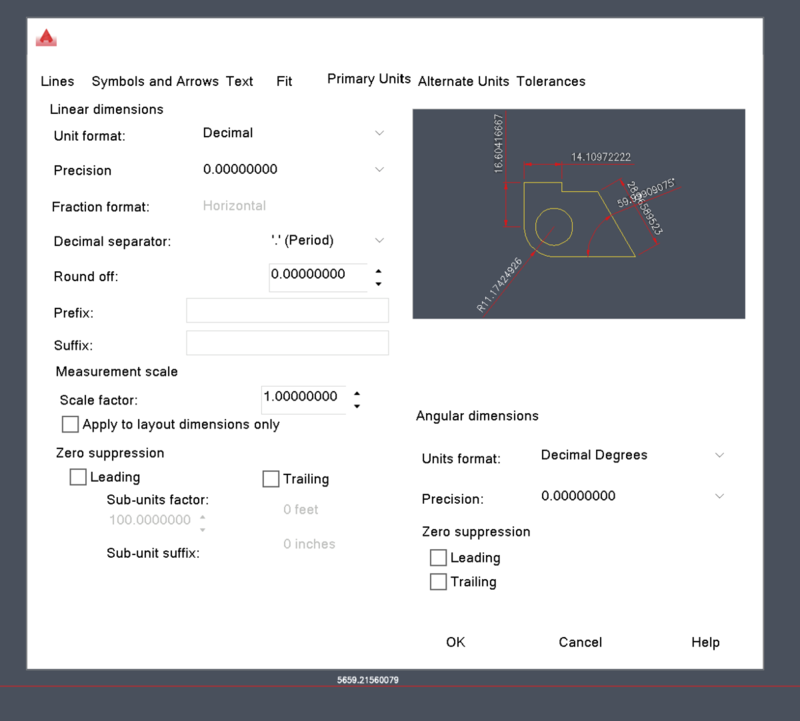Screen dimensions: 800x721
Task: Open the Decimal separator dropdown
Action: click(379, 240)
